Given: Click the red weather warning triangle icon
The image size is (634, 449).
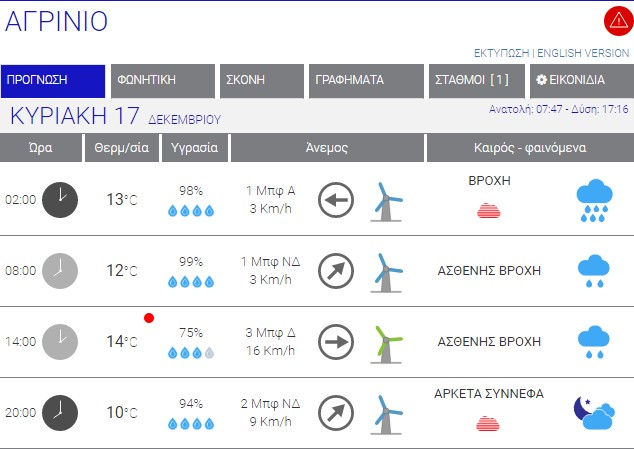Looking at the screenshot, I should 617,20.
